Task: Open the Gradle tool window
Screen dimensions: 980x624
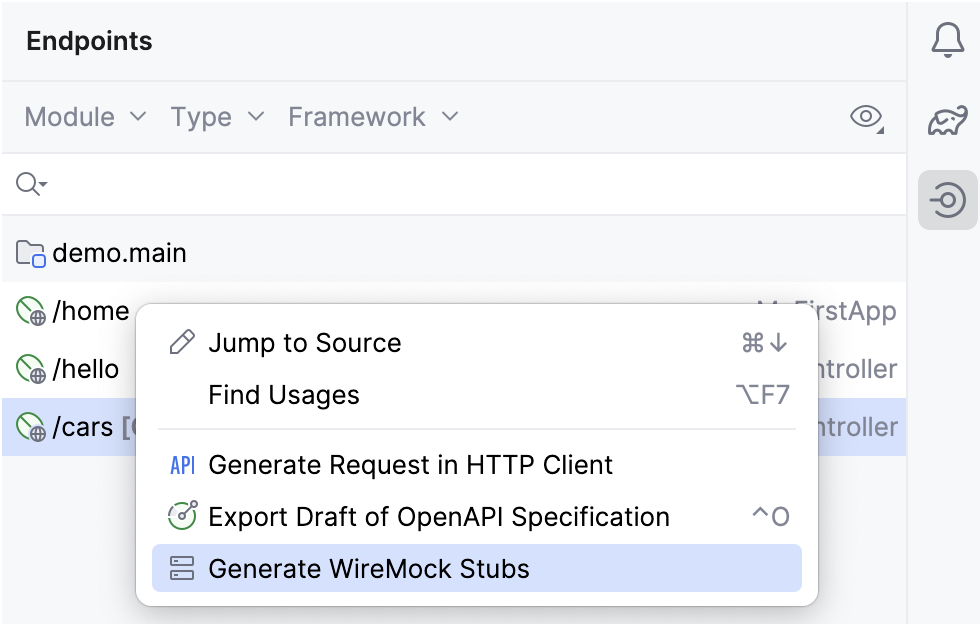Action: pos(948,119)
